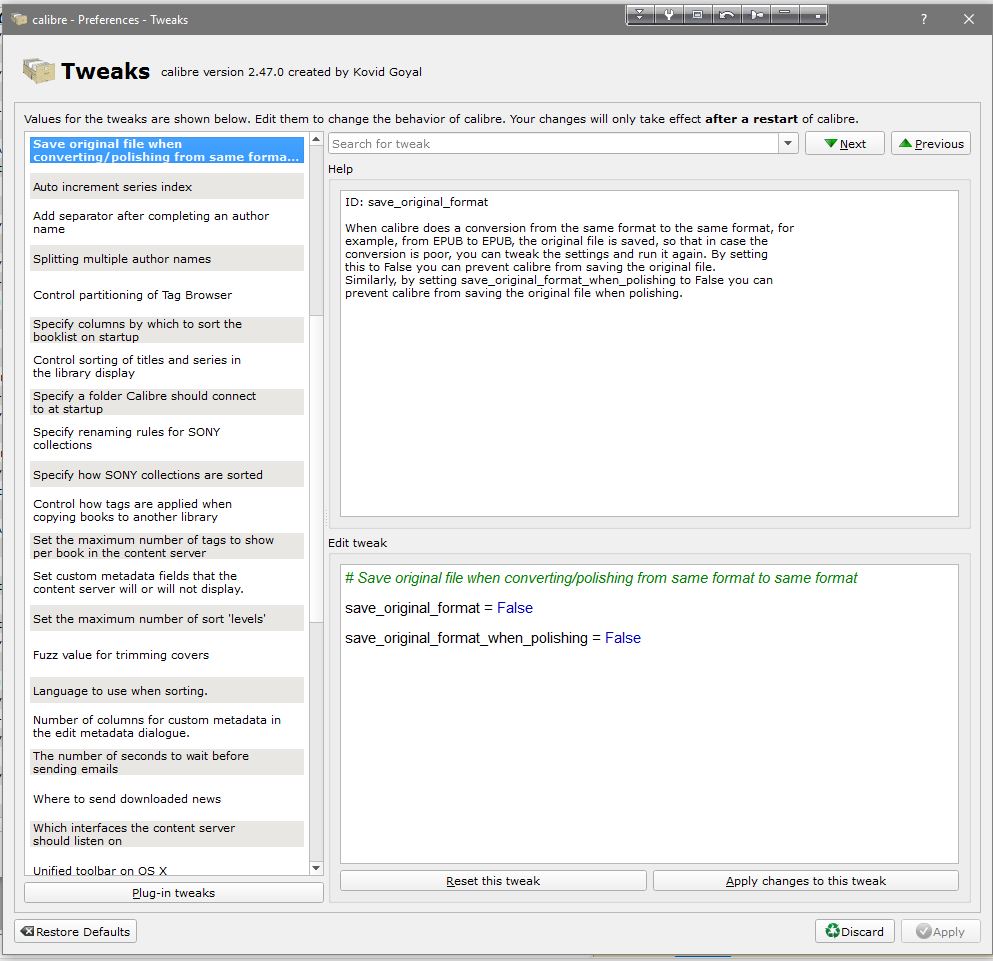
Task: Select 'Control how tags are applied when copying'
Action: pos(167,510)
